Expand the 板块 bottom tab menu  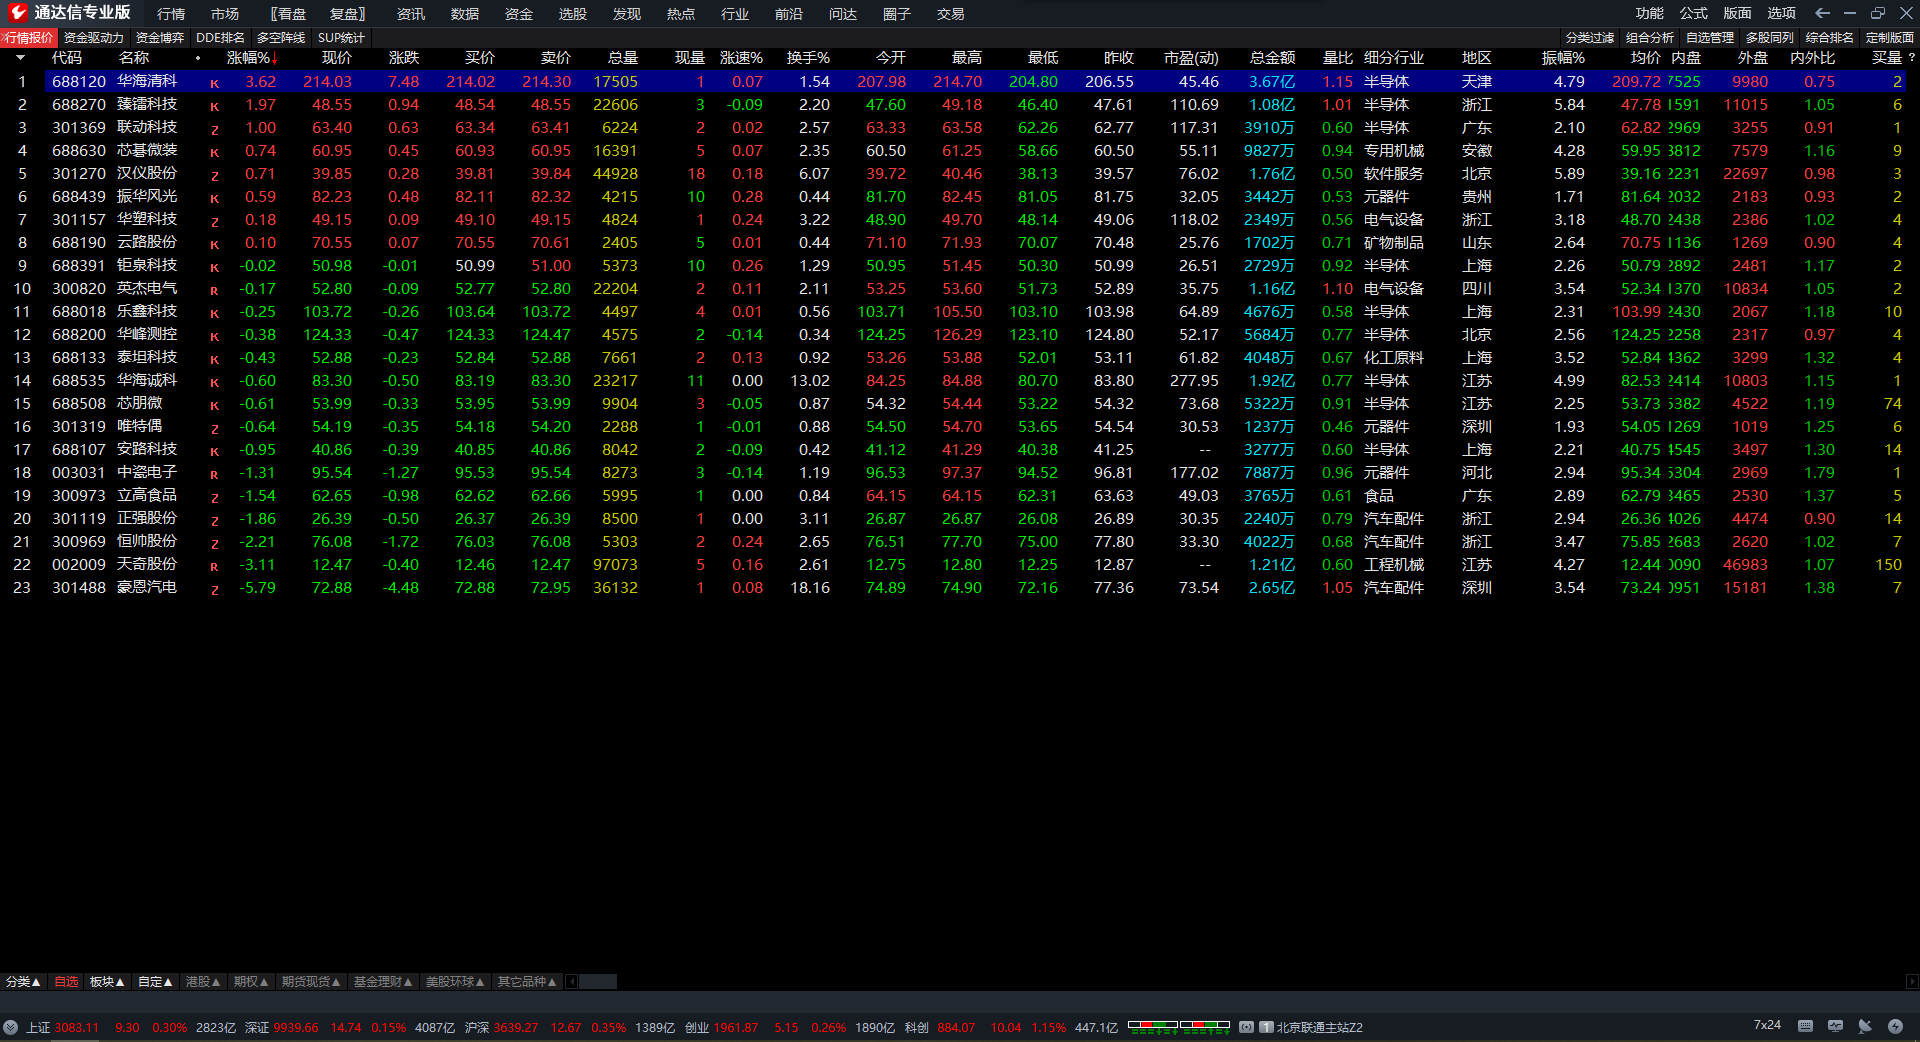pyautogui.click(x=107, y=982)
